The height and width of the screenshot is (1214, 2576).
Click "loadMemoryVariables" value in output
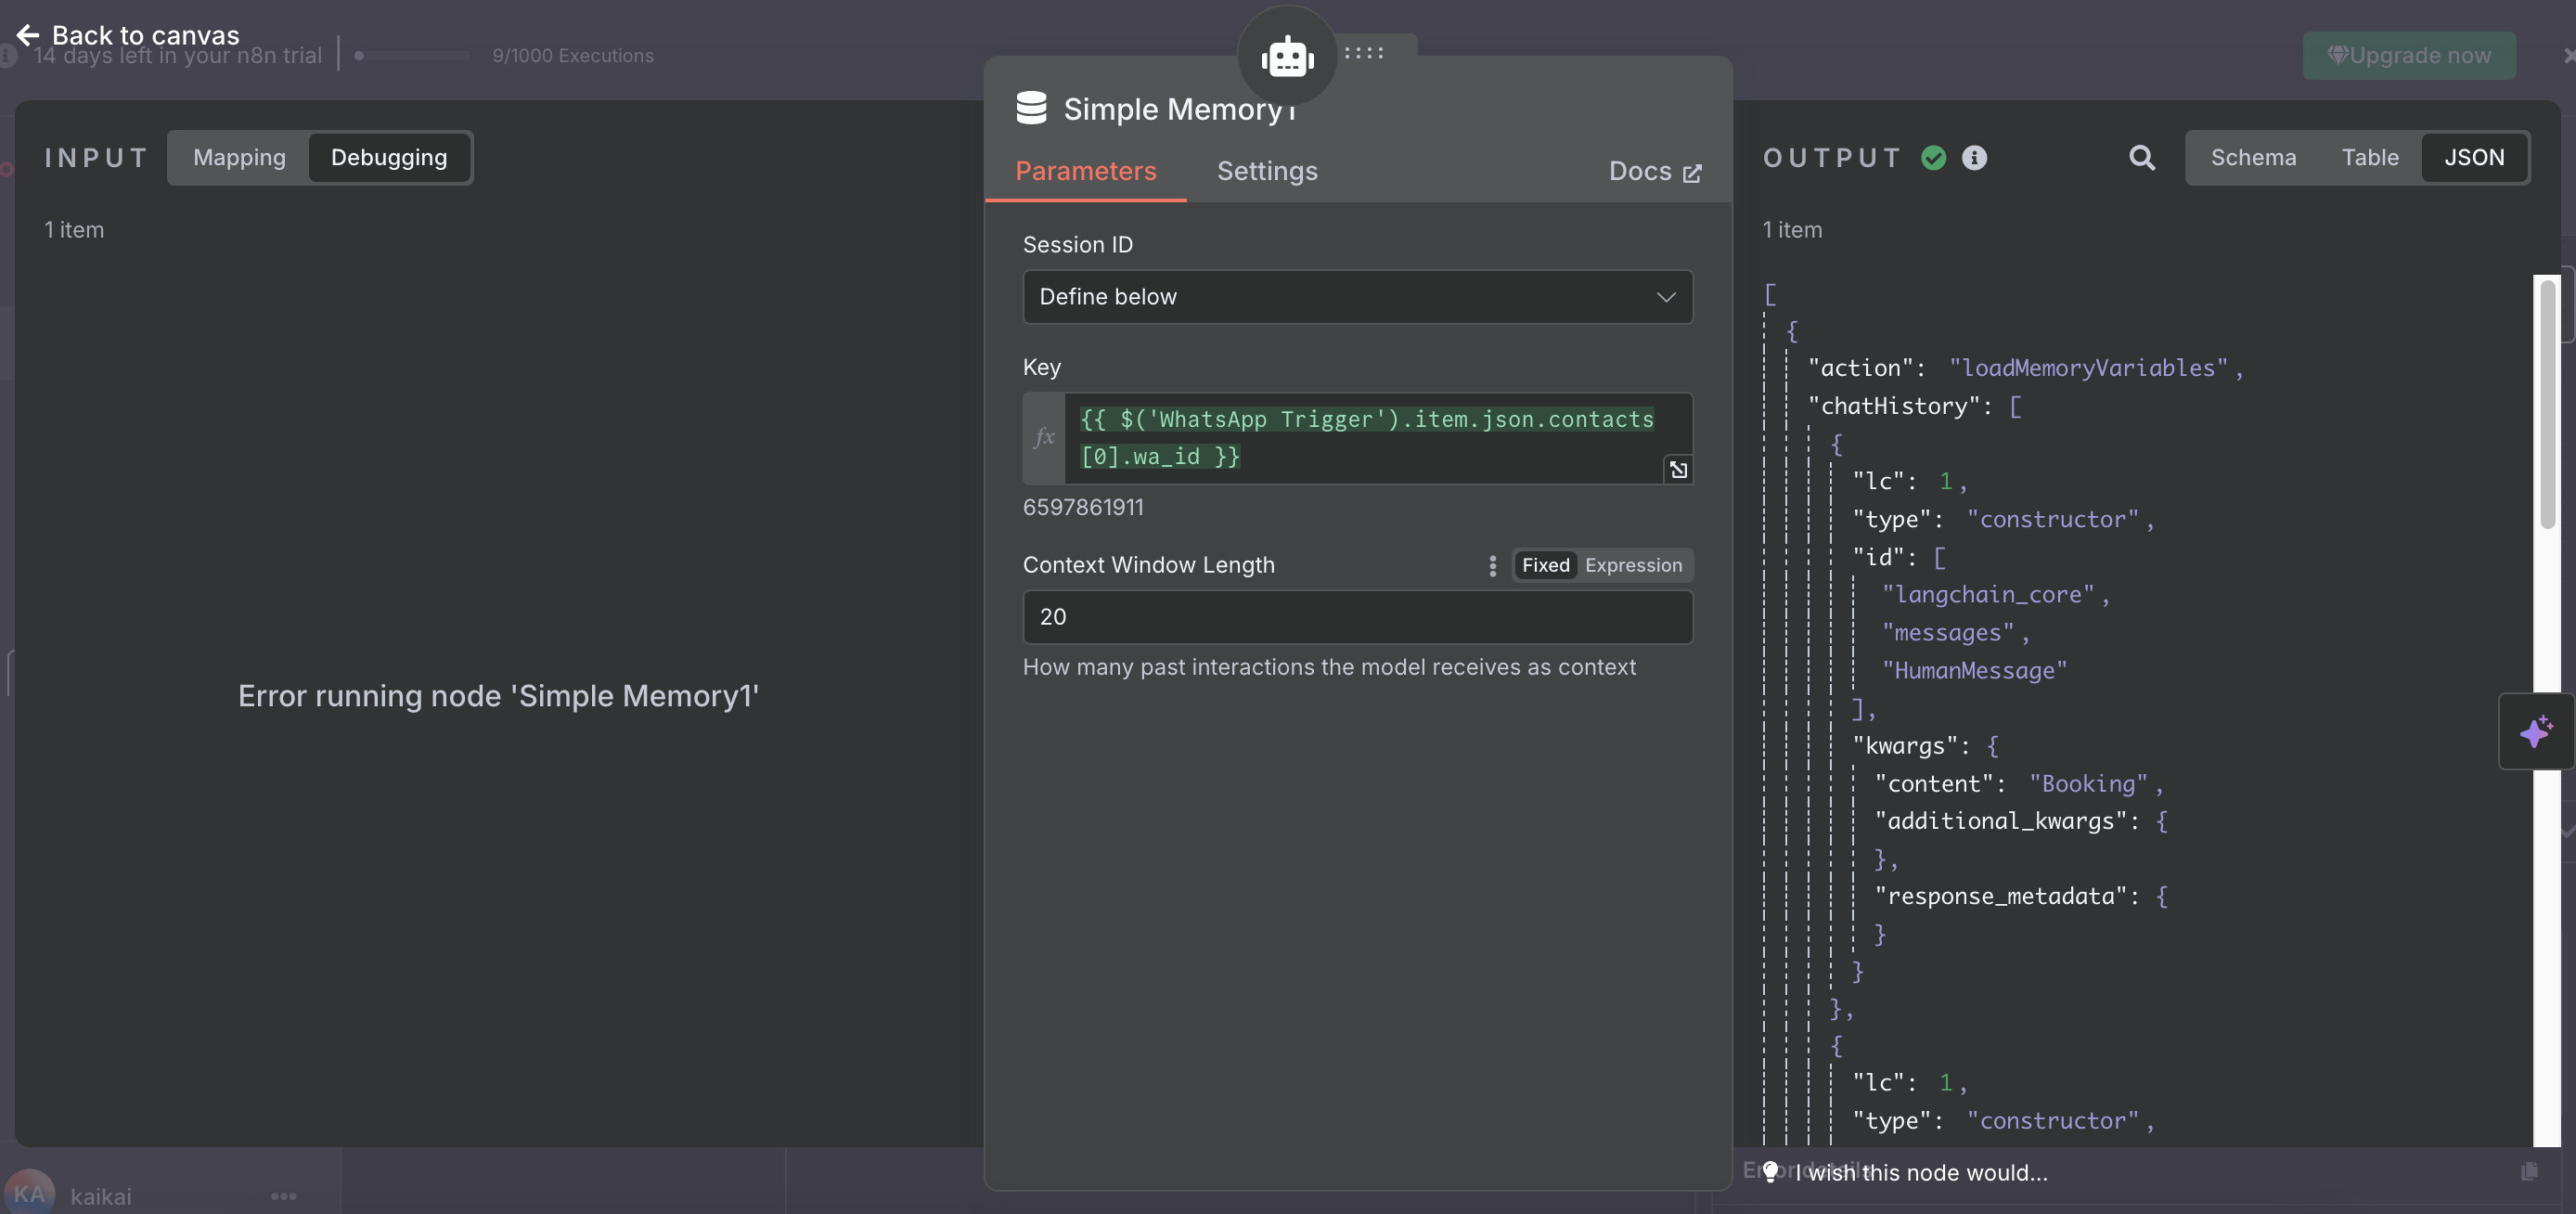(x=2088, y=368)
